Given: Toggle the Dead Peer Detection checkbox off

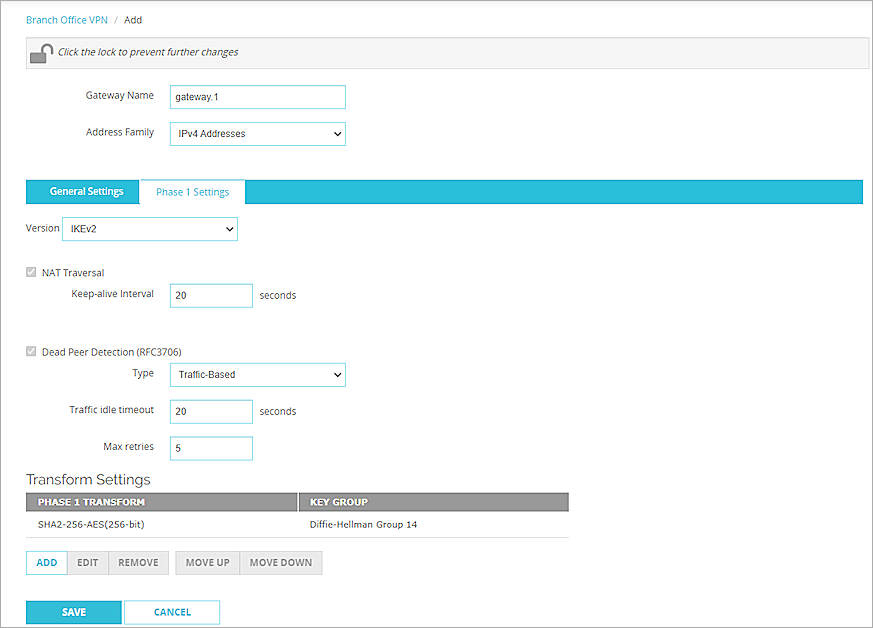Looking at the screenshot, I should [x=31, y=351].
